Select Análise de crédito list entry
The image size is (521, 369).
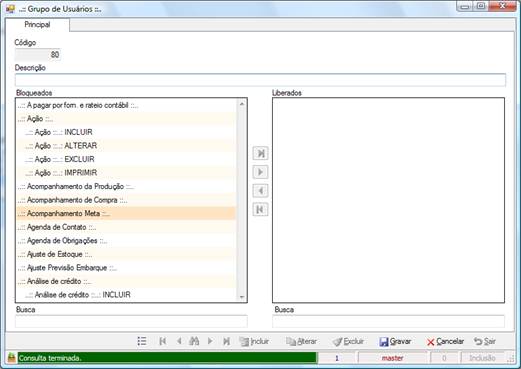click(126, 281)
